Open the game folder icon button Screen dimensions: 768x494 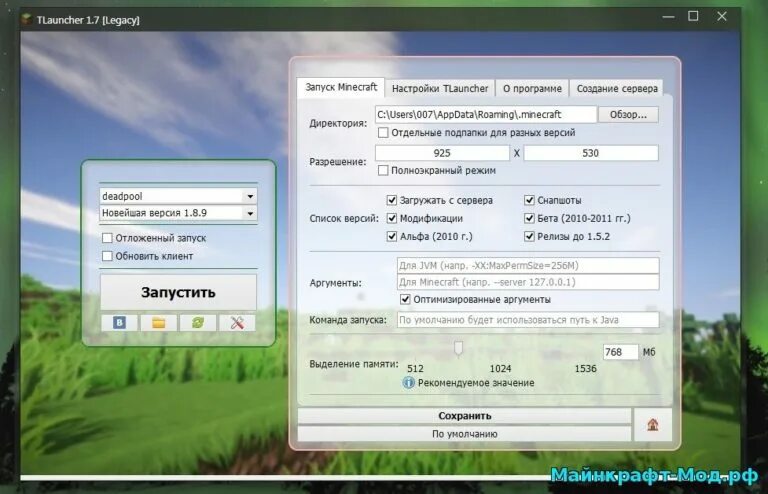click(x=158, y=323)
